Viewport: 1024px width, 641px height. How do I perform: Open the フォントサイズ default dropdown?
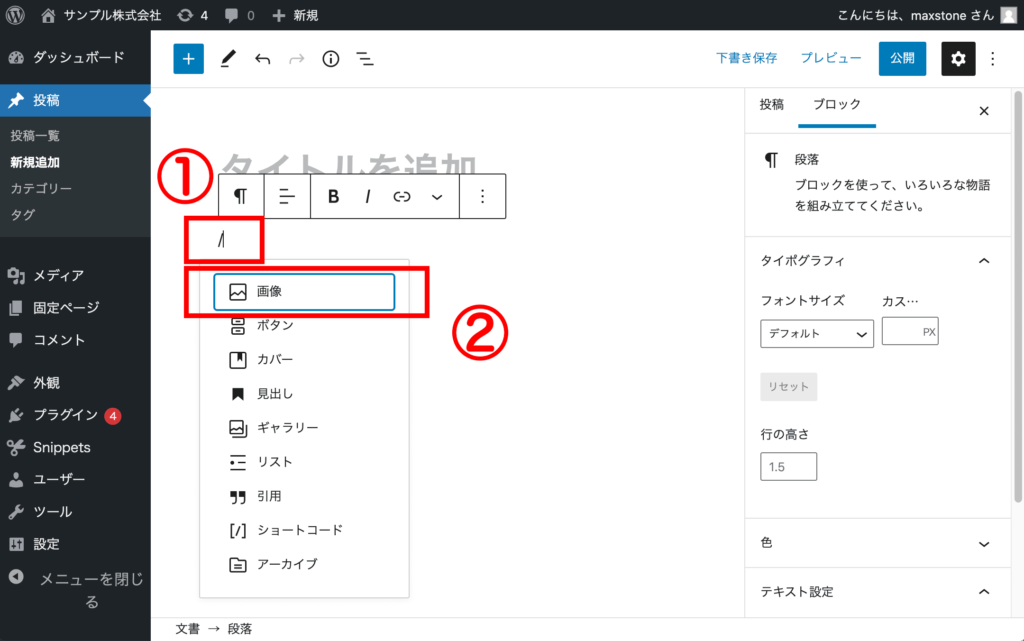coord(817,333)
